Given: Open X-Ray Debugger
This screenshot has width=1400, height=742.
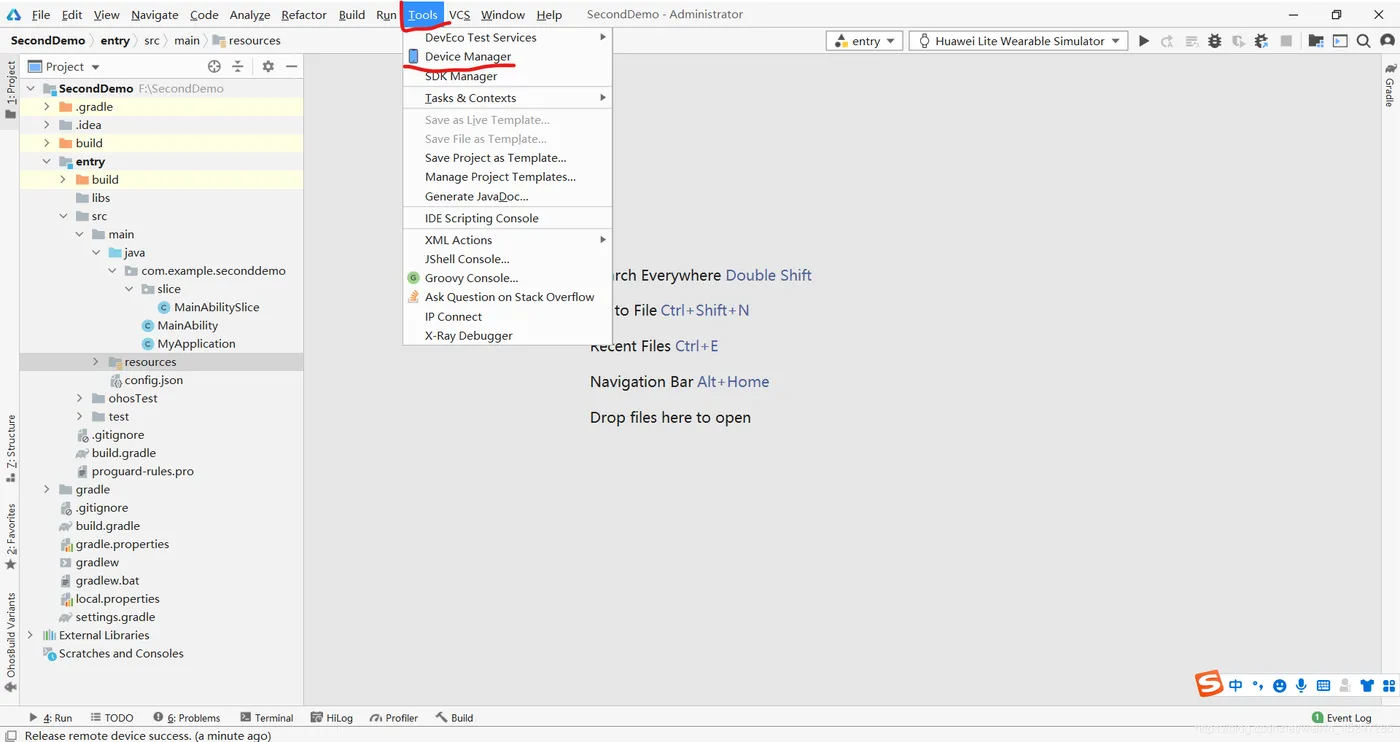Looking at the screenshot, I should (507, 336).
